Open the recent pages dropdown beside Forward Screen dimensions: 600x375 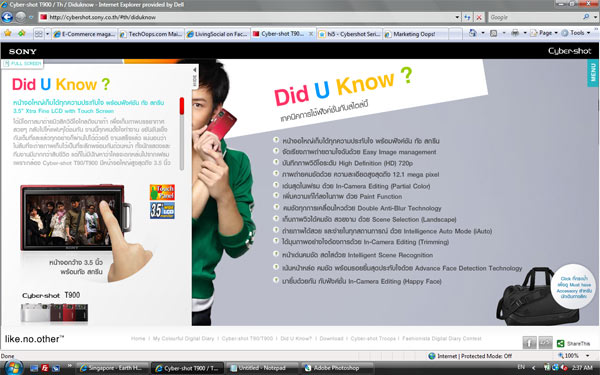[31, 17]
